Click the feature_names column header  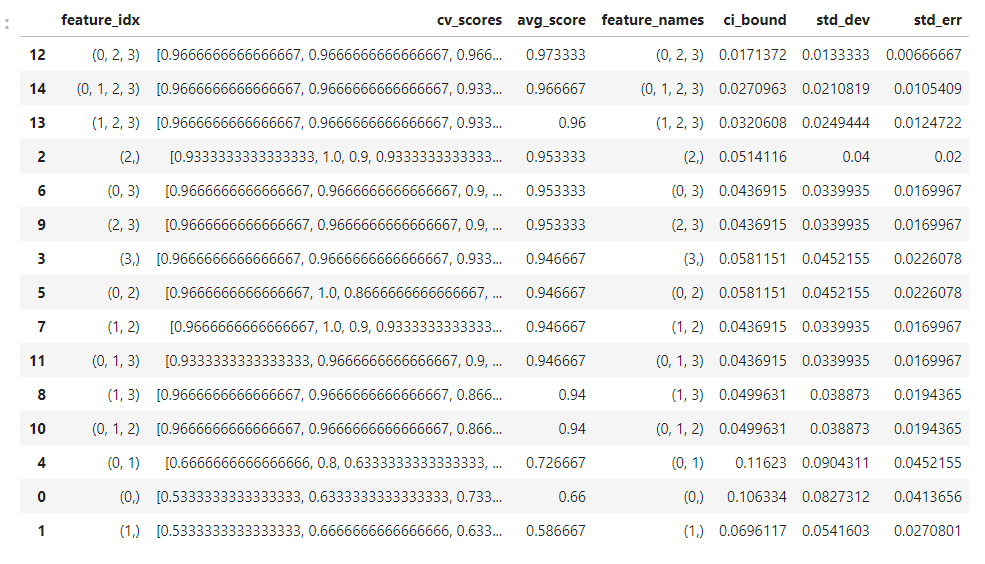[652, 20]
